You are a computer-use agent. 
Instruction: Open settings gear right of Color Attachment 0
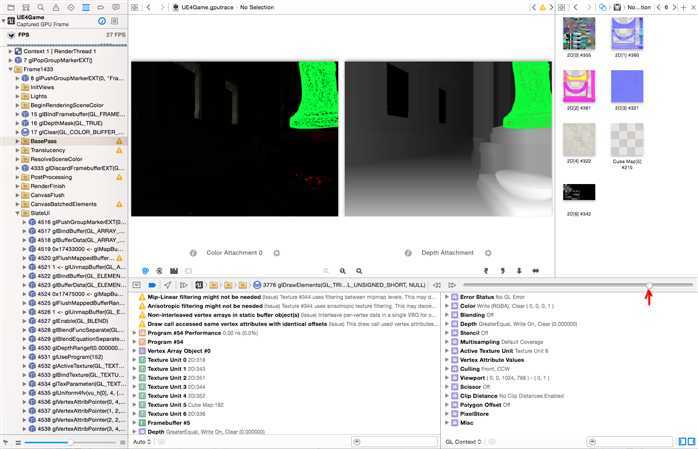[276, 253]
